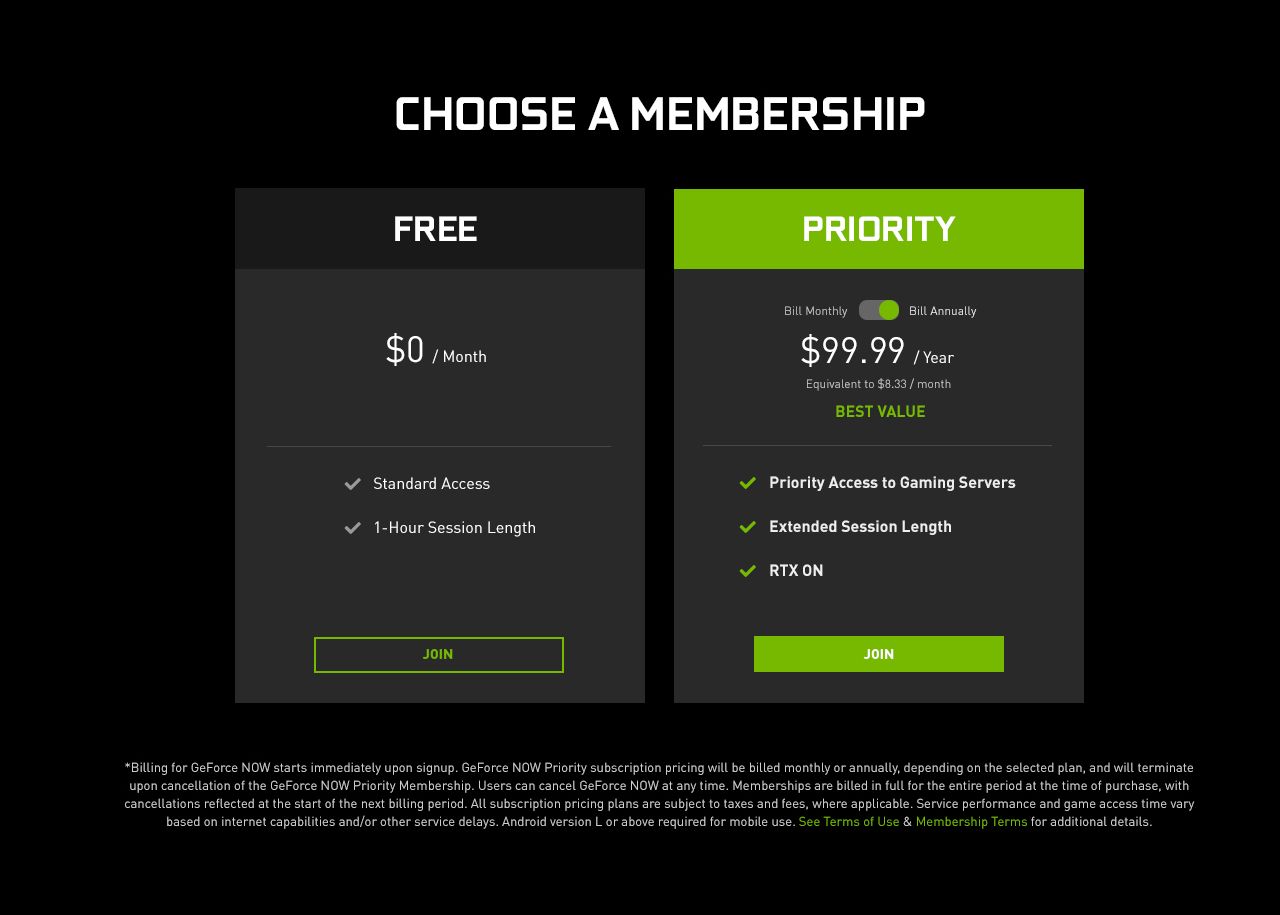This screenshot has height=915, width=1280.
Task: Open the Membership Terms link
Action: [x=971, y=822]
